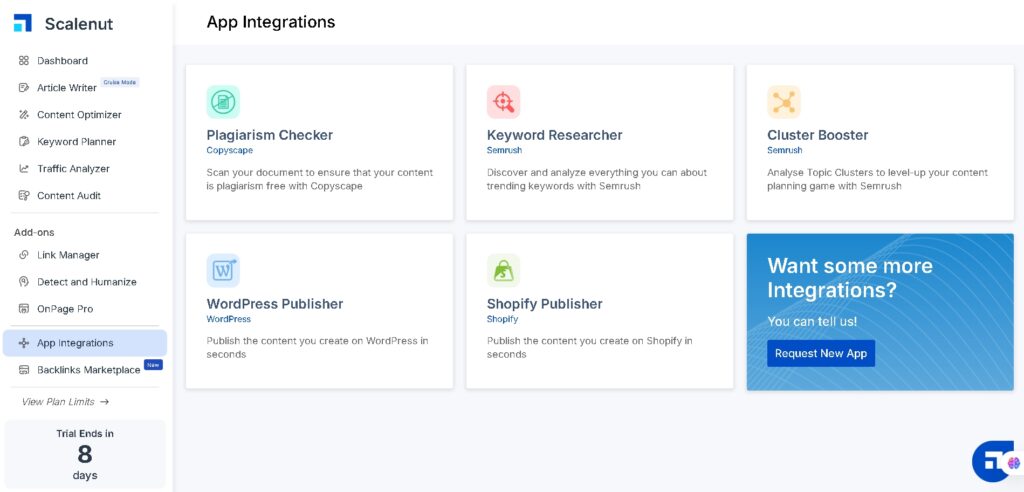The image size is (1024, 492).
Task: Click the Copyscape link
Action: click(229, 150)
